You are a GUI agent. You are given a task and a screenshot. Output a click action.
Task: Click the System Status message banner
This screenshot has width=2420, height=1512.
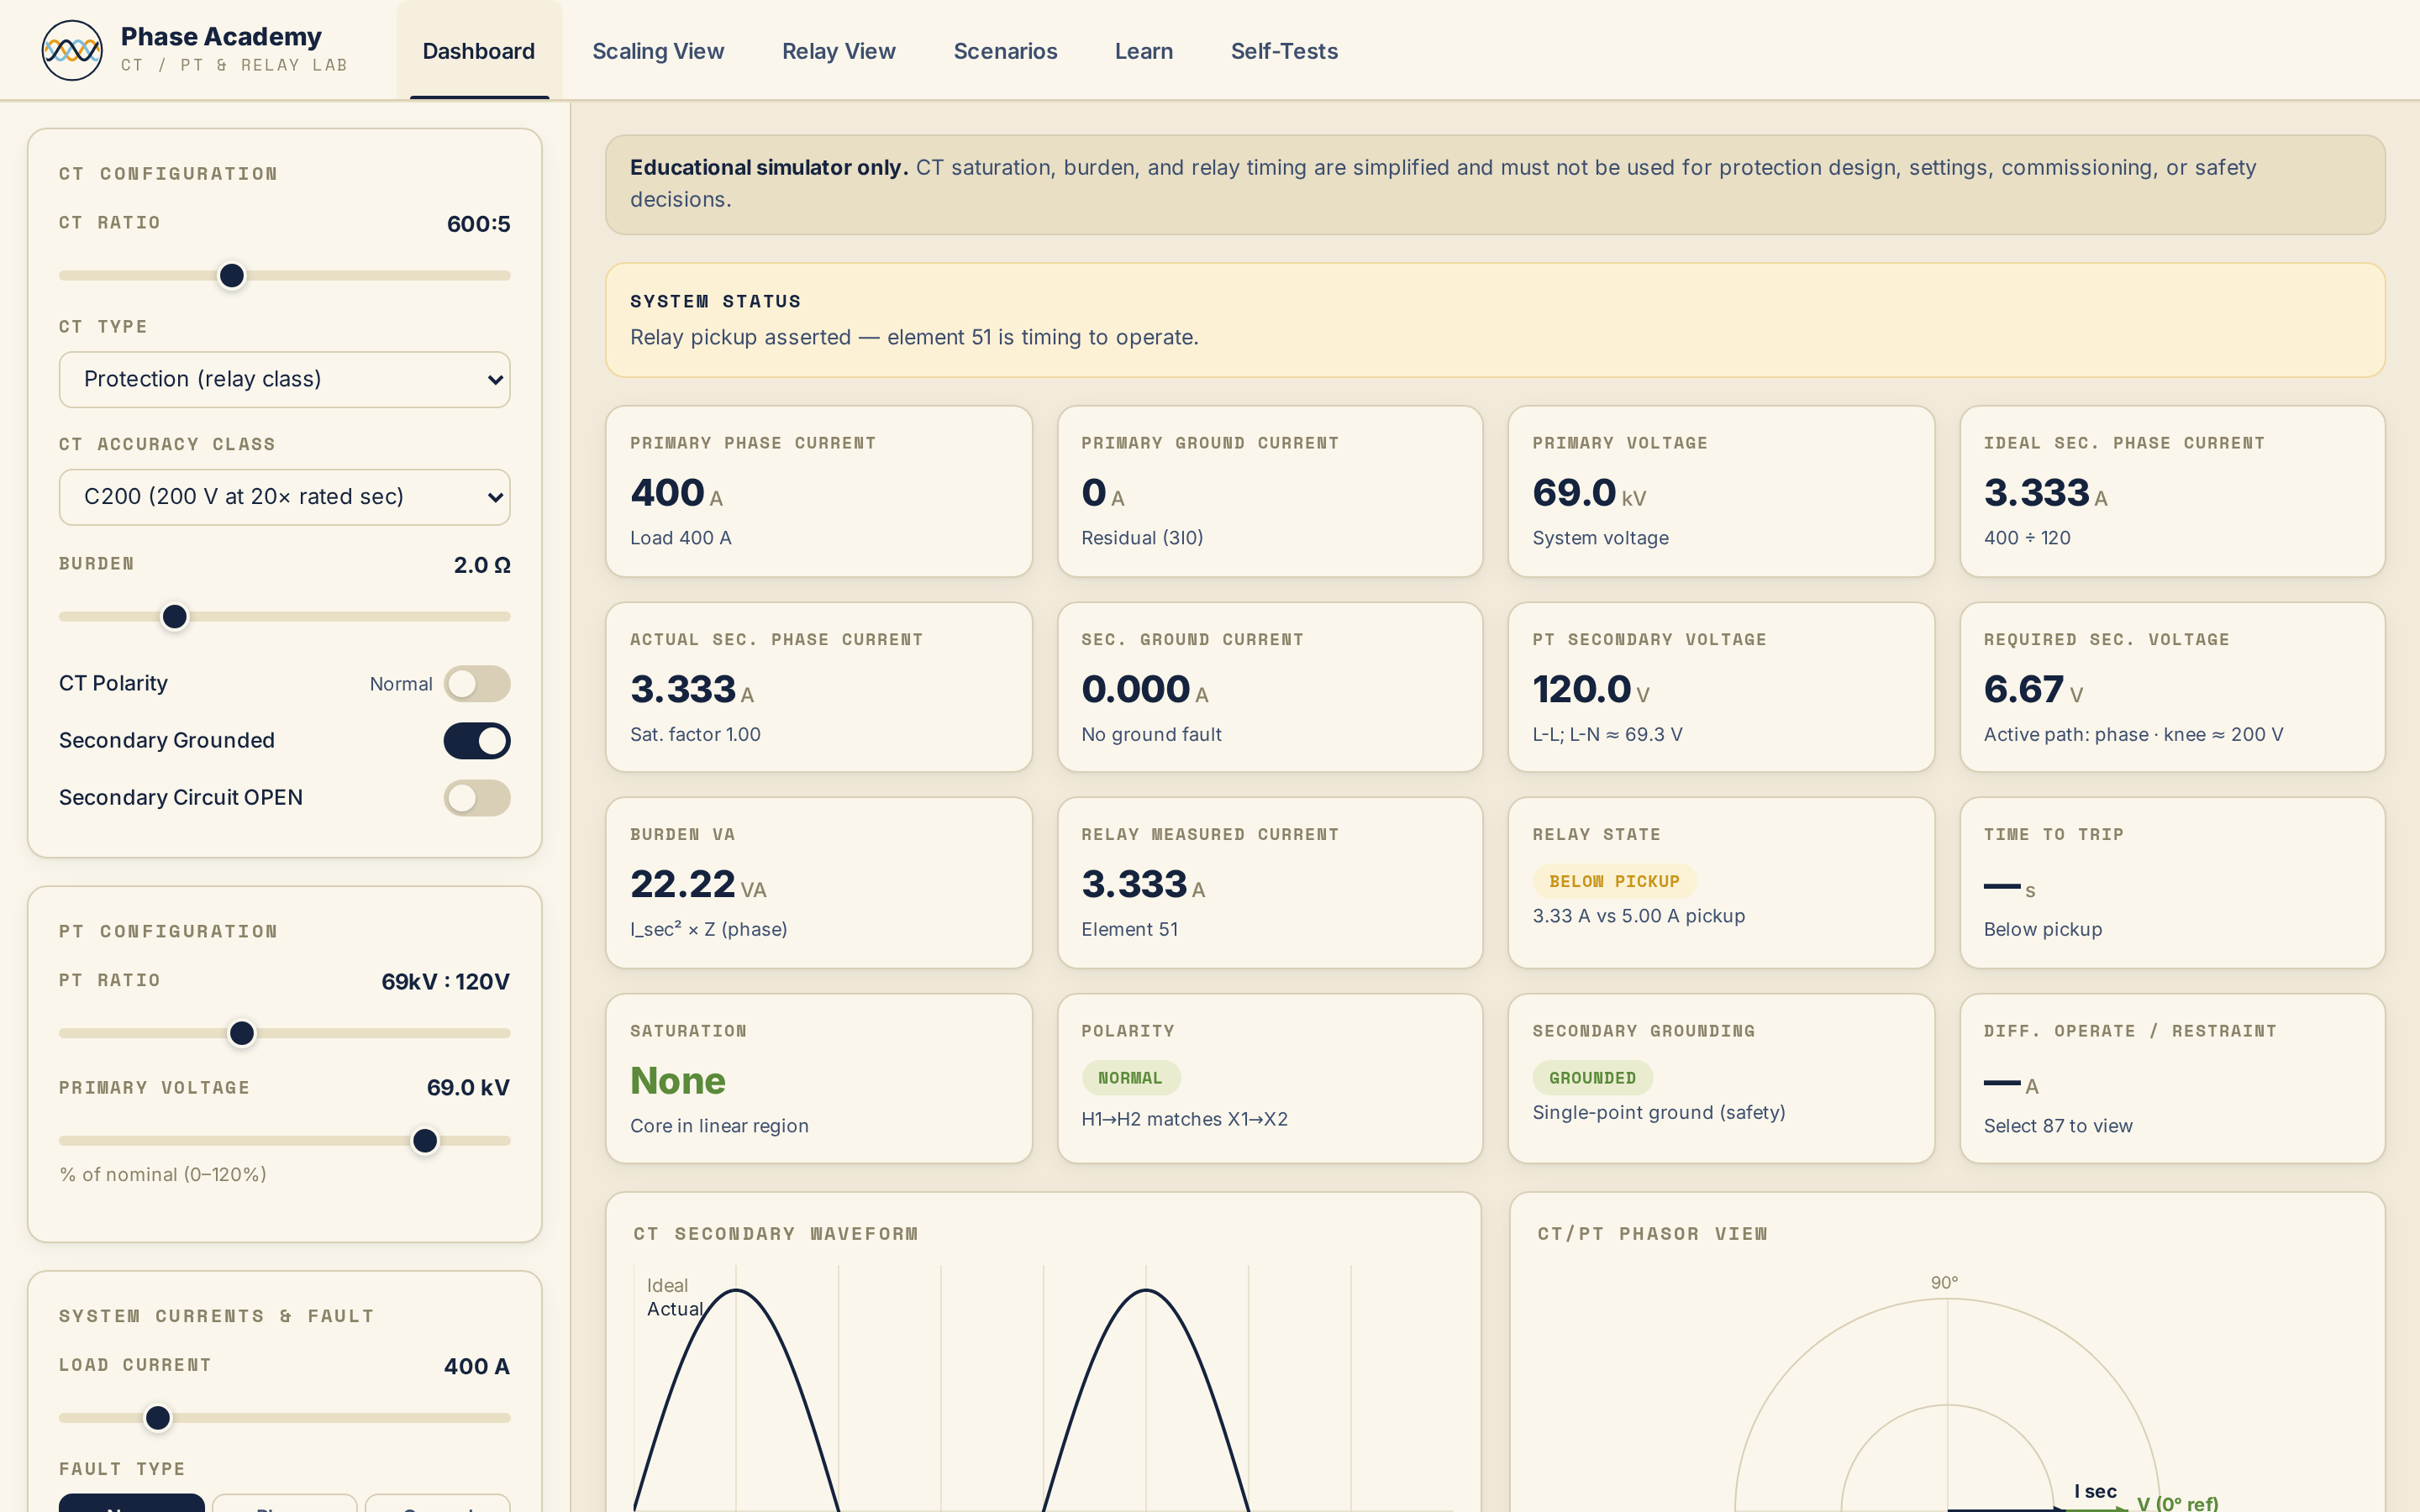(1495, 320)
